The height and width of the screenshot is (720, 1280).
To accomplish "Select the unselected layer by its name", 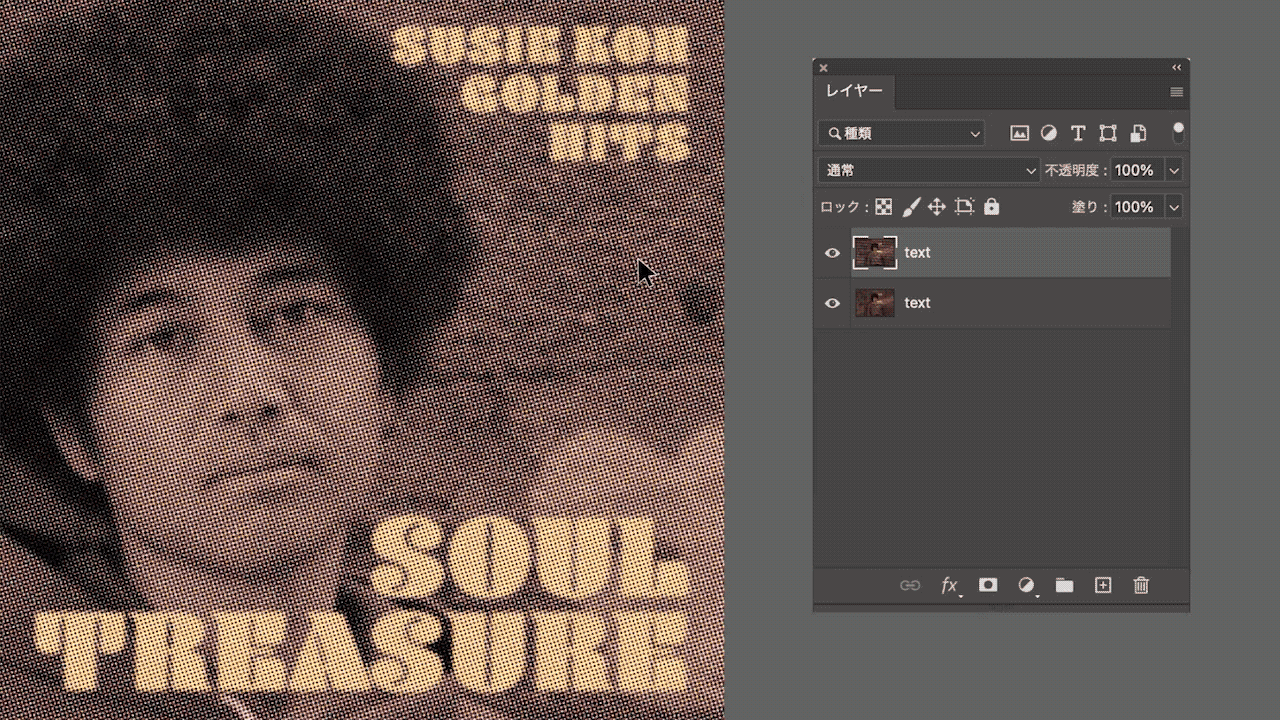I will [917, 303].
